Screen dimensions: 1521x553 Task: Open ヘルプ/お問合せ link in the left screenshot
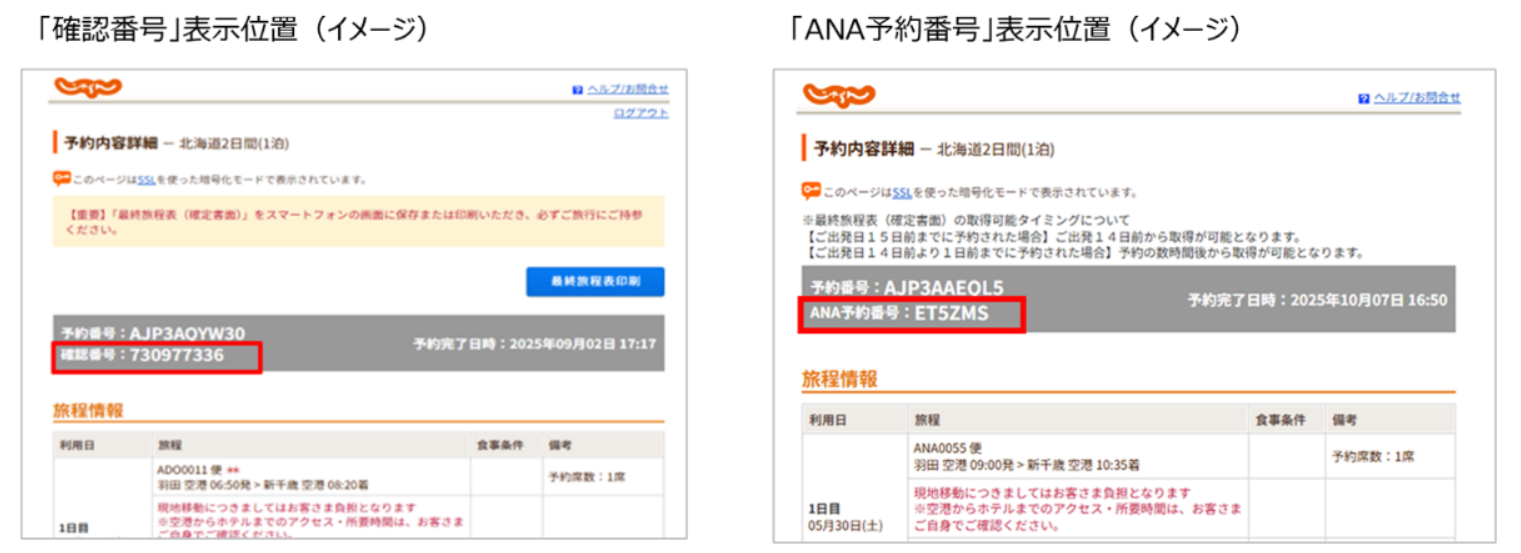pos(628,90)
